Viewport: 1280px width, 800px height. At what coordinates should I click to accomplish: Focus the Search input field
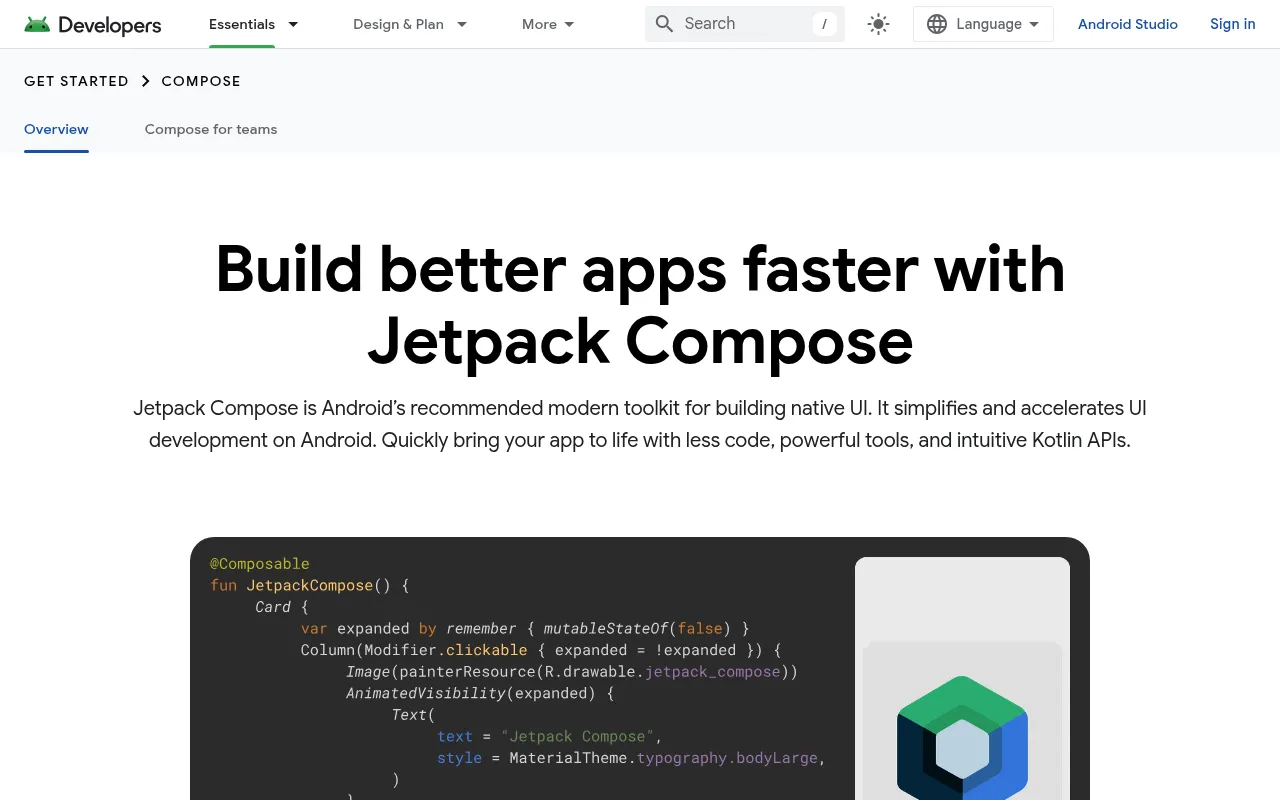pyautogui.click(x=745, y=24)
